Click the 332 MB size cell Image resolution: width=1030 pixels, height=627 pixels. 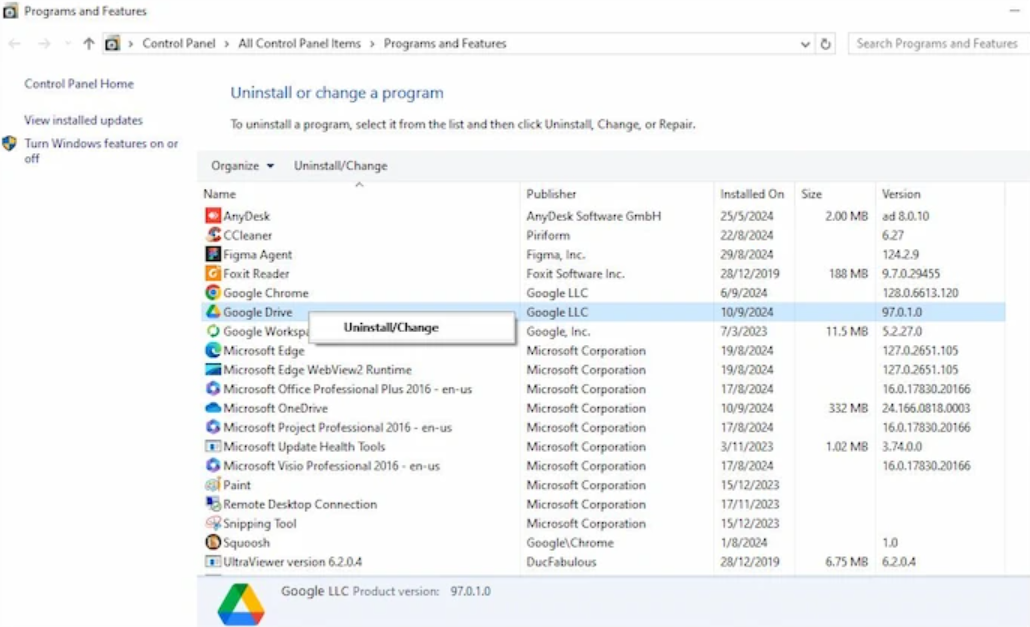click(x=848, y=408)
